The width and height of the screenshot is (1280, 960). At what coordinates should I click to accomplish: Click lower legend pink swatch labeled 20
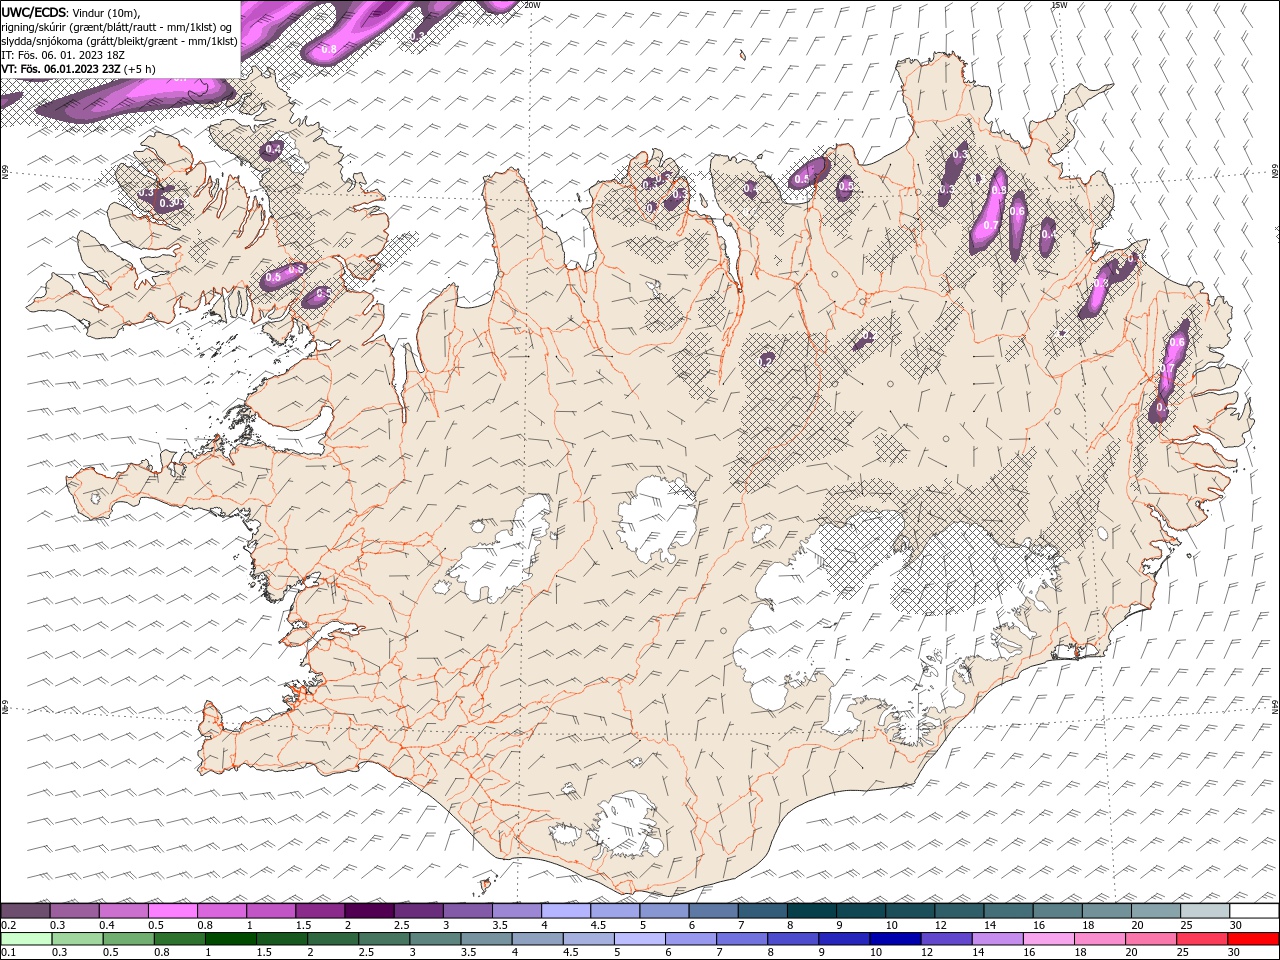point(1150,939)
